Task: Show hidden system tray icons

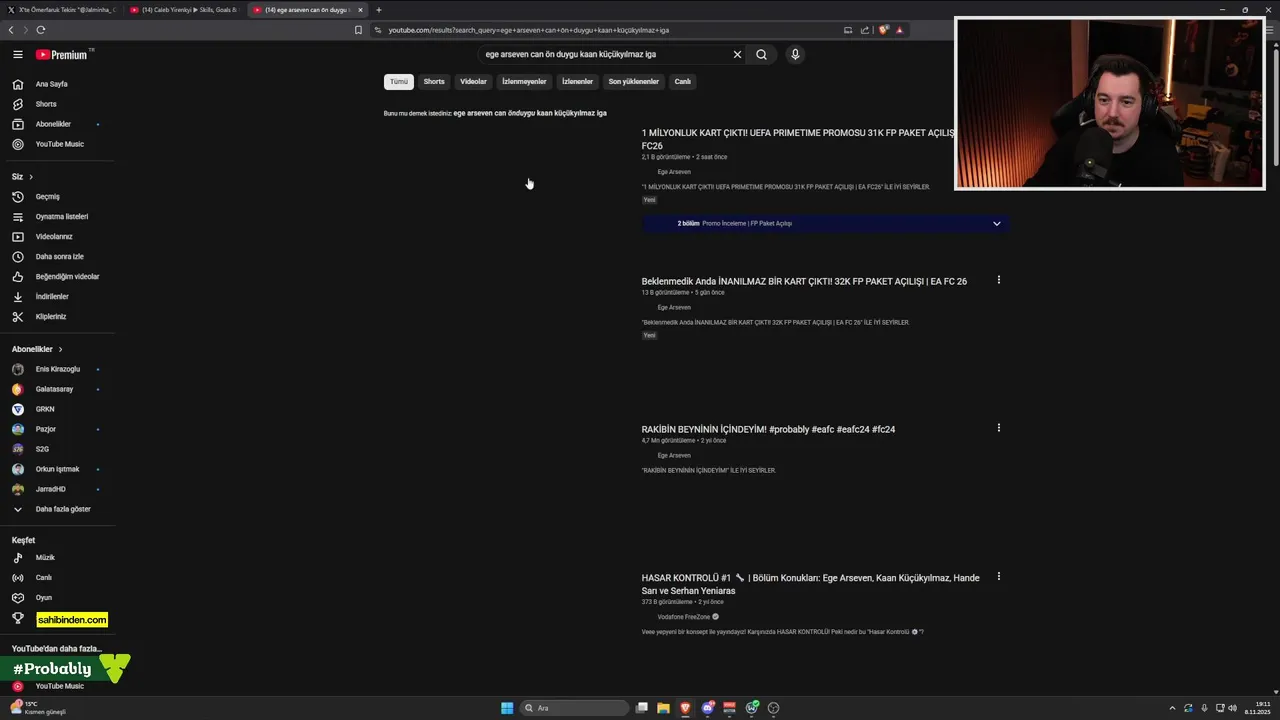Action: [x=1172, y=708]
